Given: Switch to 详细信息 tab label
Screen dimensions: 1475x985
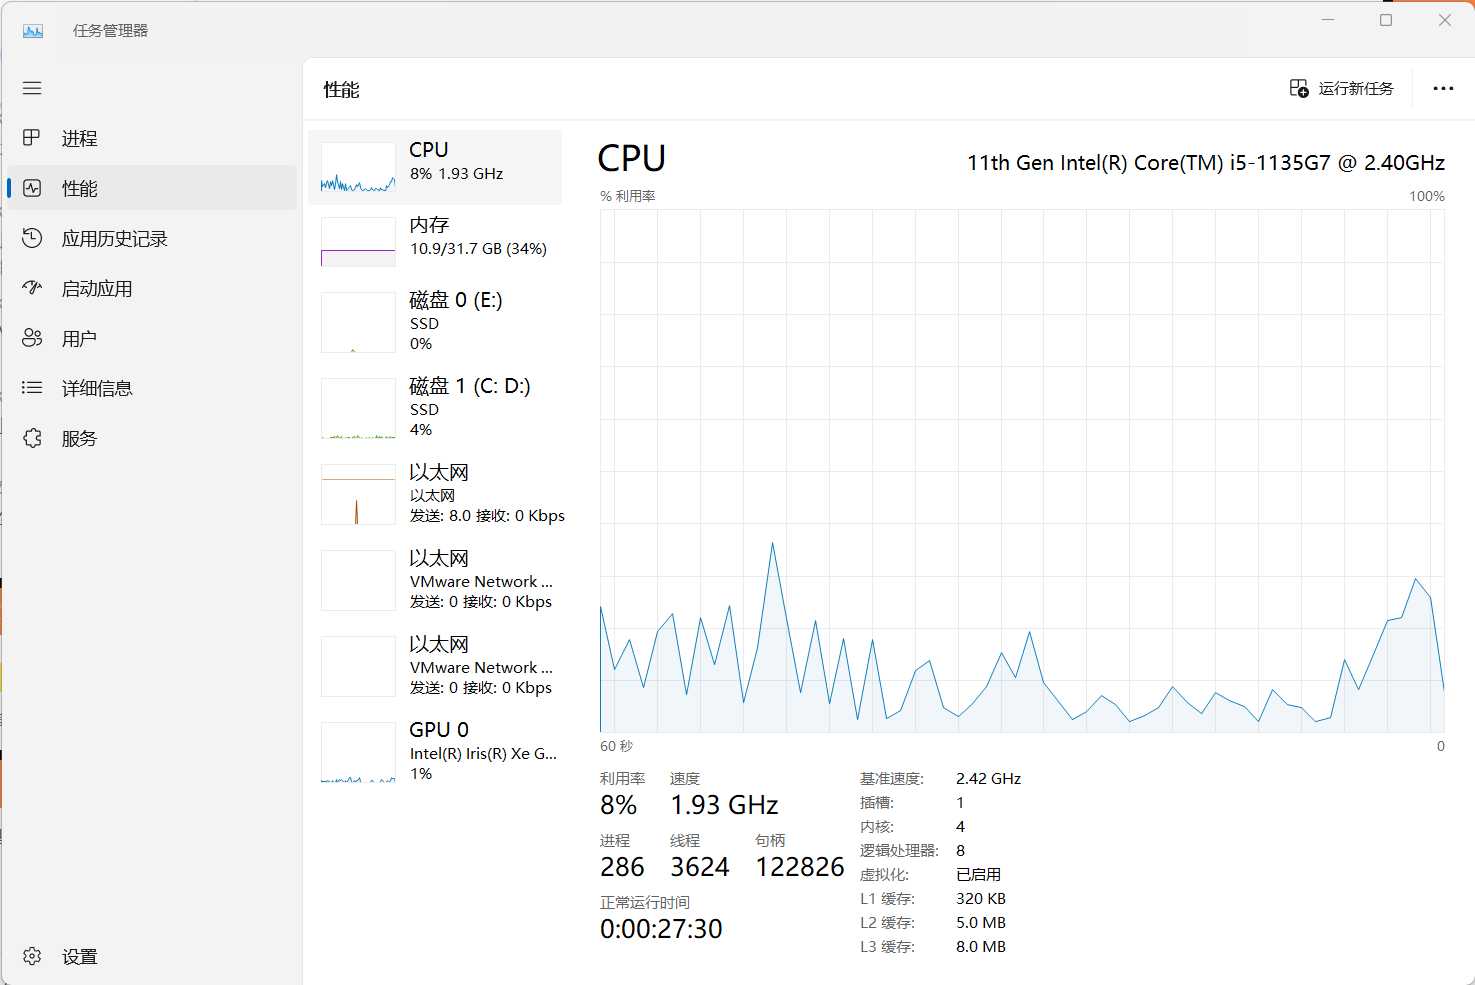Looking at the screenshot, I should [x=97, y=388].
